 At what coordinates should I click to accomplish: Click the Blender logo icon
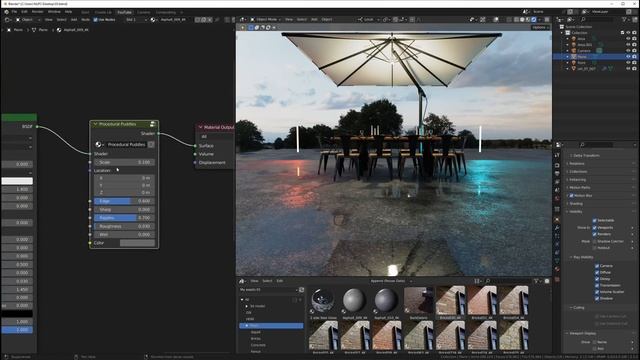(6, 12)
